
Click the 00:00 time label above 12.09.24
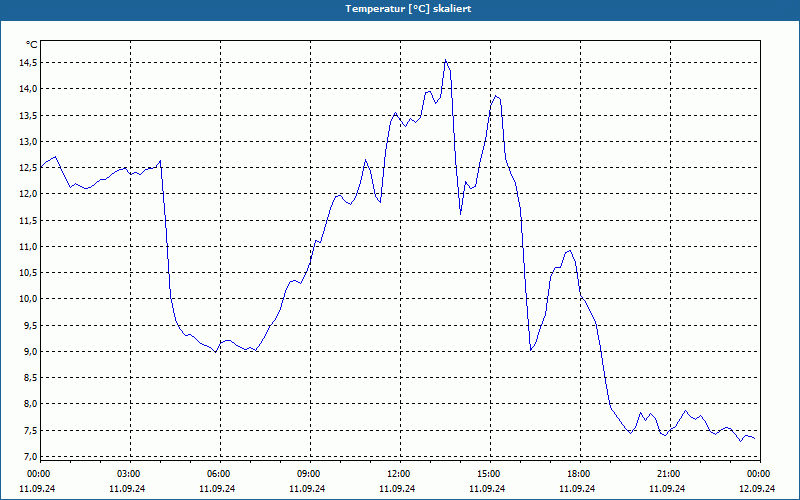(x=759, y=474)
